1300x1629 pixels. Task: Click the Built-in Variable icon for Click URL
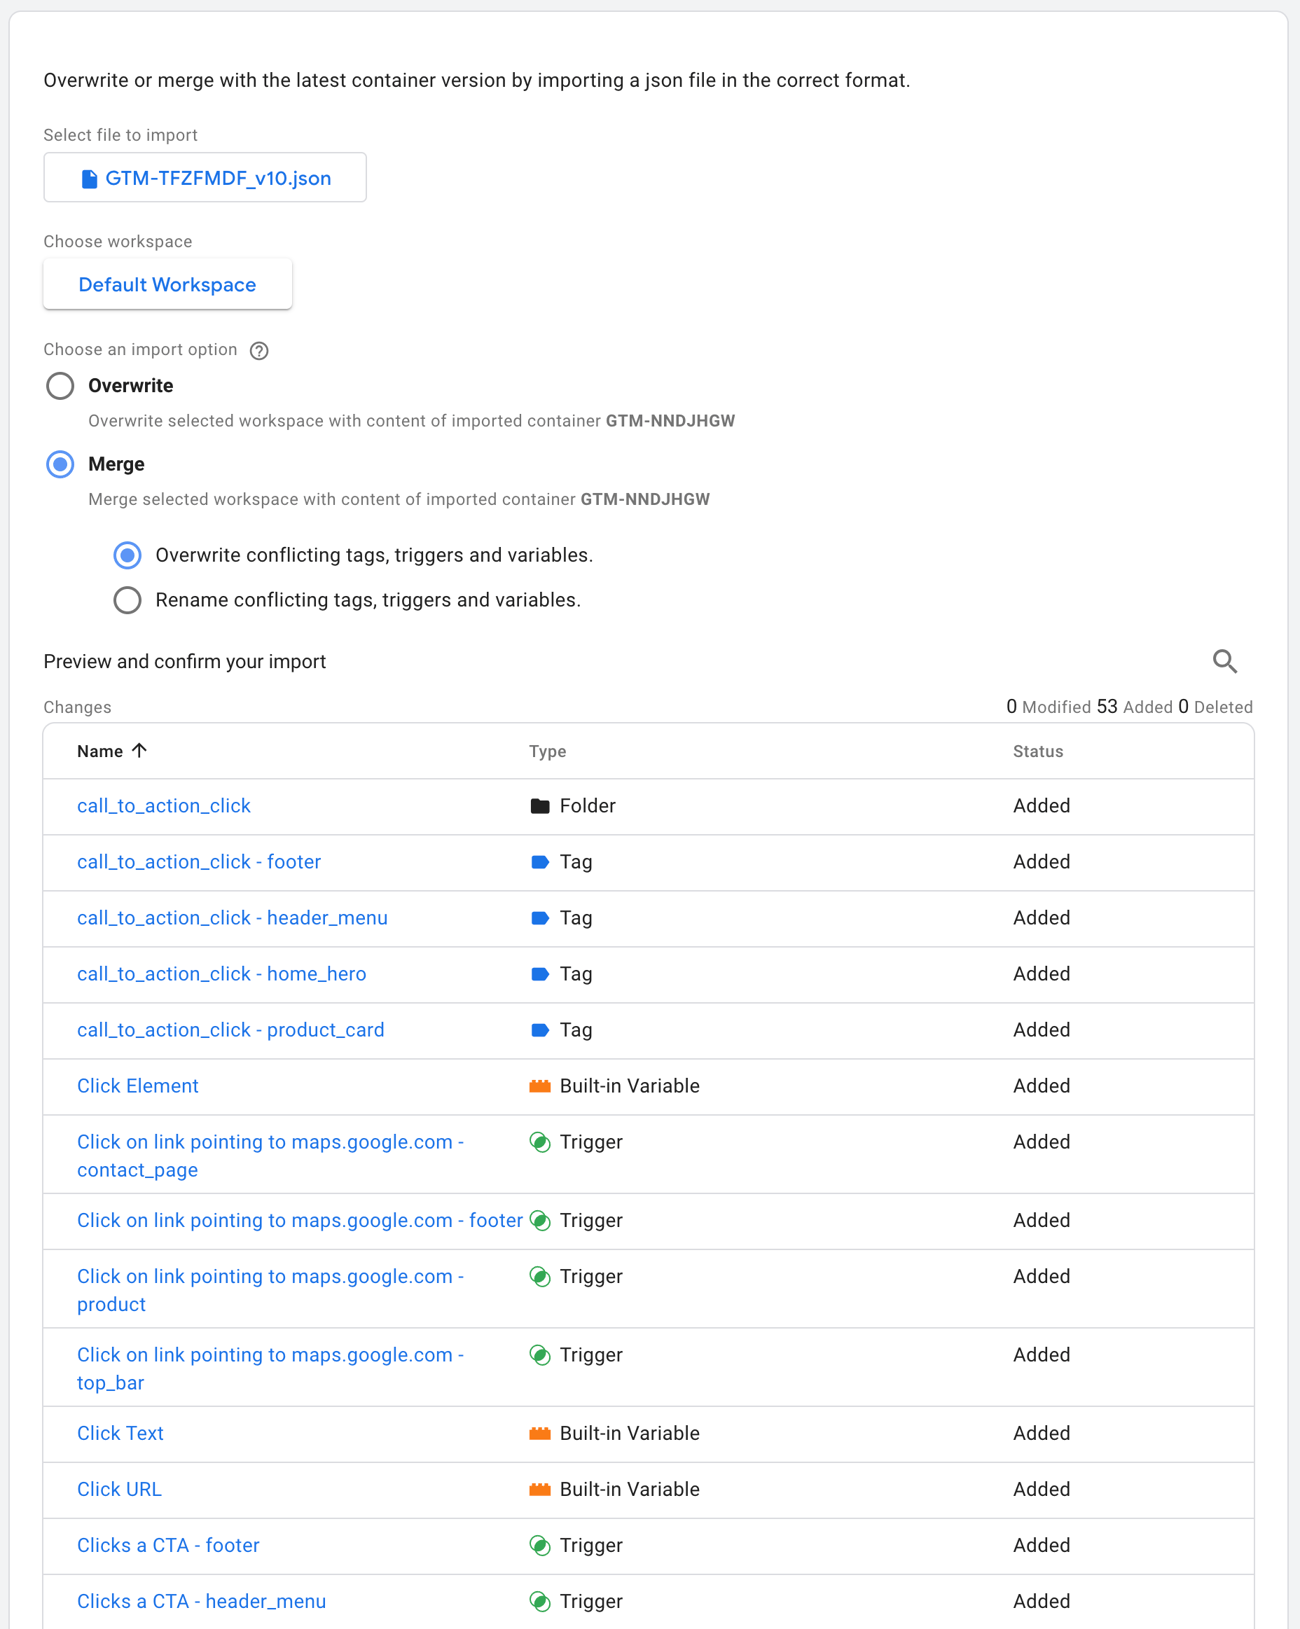tap(540, 1489)
